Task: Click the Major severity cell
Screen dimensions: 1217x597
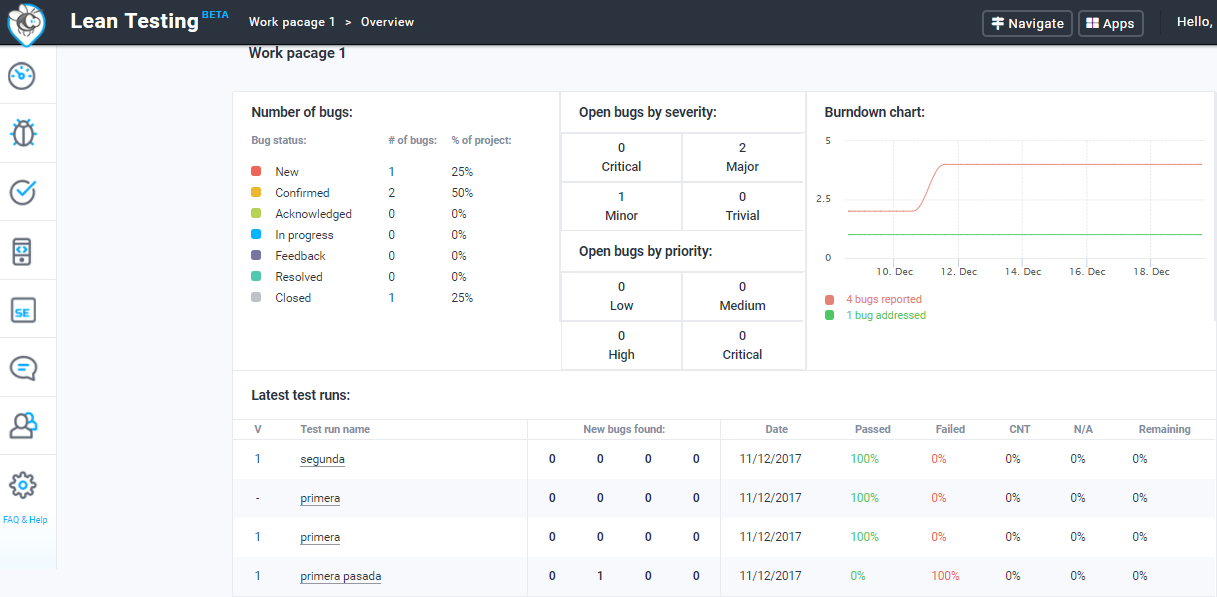Action: pyautogui.click(x=742, y=157)
